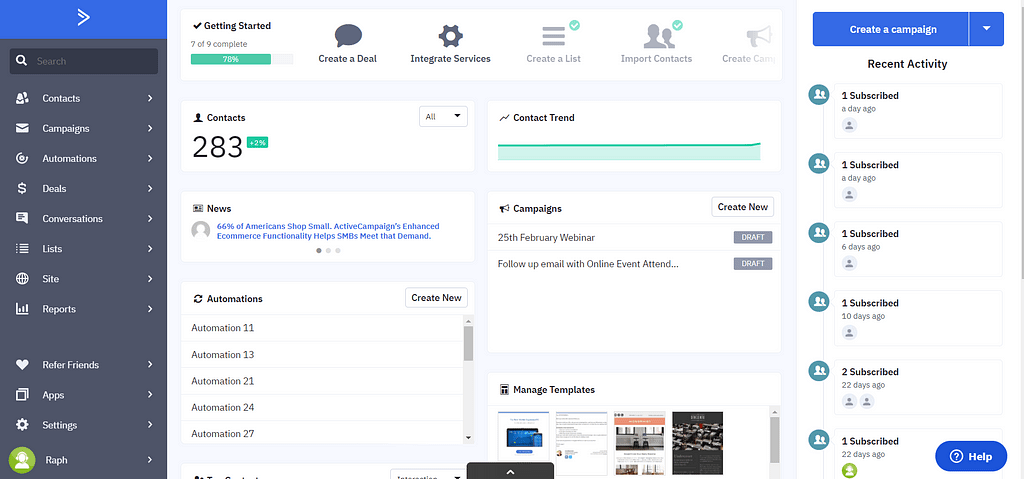
Task: Click the search magnifier icon
Action: [x=22, y=61]
